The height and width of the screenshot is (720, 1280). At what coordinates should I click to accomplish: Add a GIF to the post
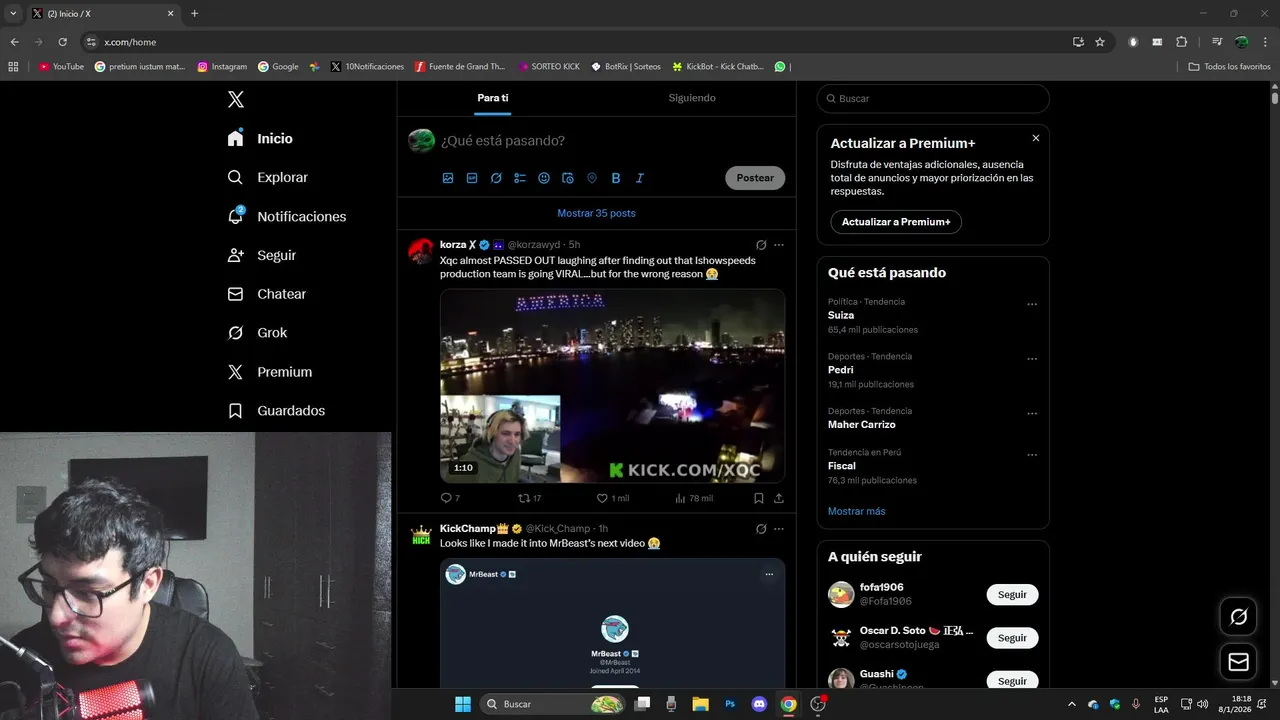472,178
